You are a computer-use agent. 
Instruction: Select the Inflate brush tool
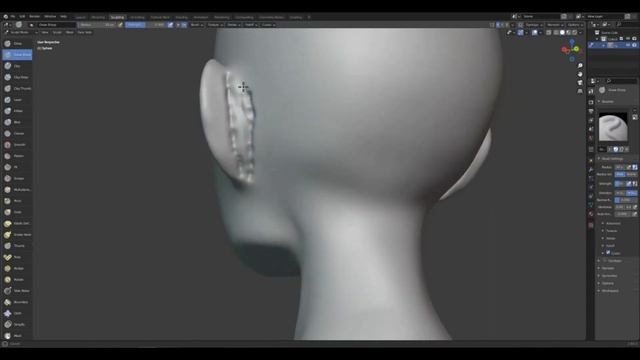[x=17, y=111]
